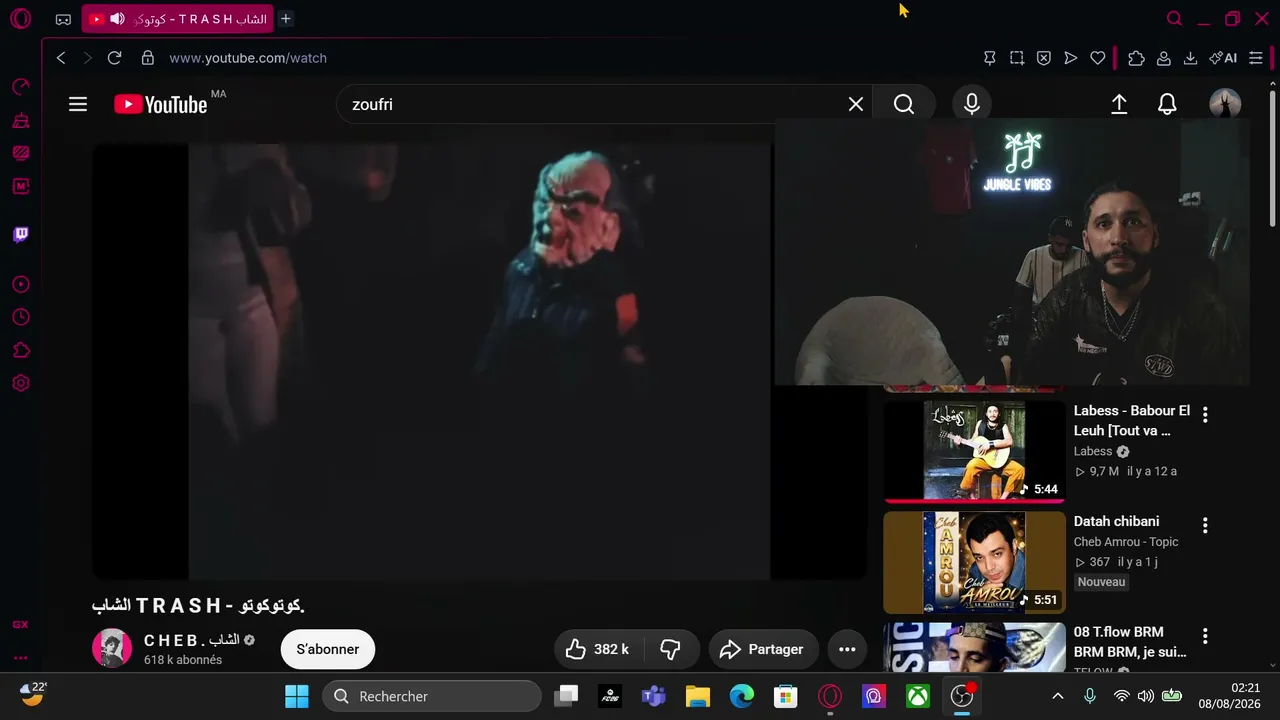Open the striped square sidebar icon
Image resolution: width=1280 pixels, height=720 pixels.
20,153
